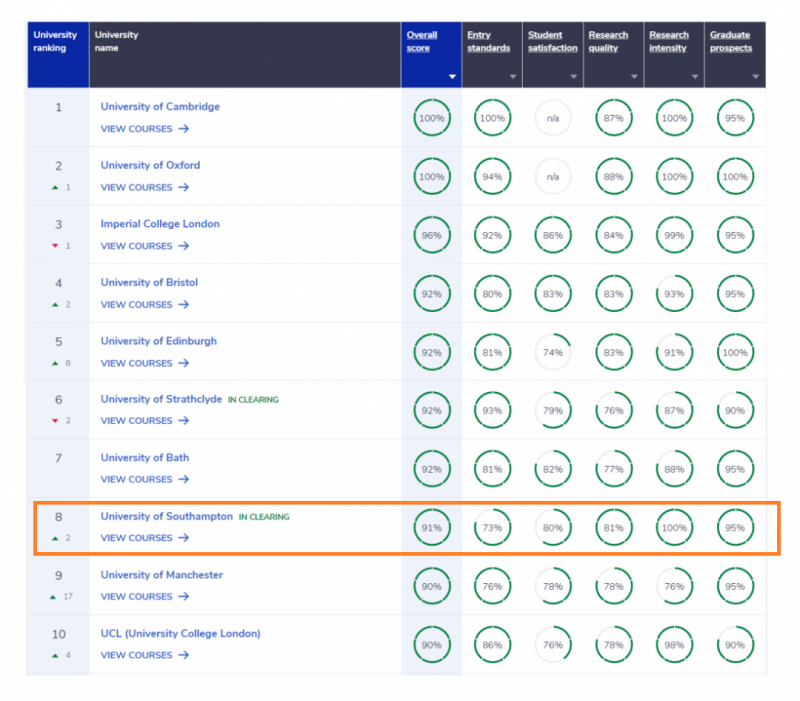Image resolution: width=800 pixels, height=701 pixels.
Task: Sort by Entry standards column
Action: [488, 41]
